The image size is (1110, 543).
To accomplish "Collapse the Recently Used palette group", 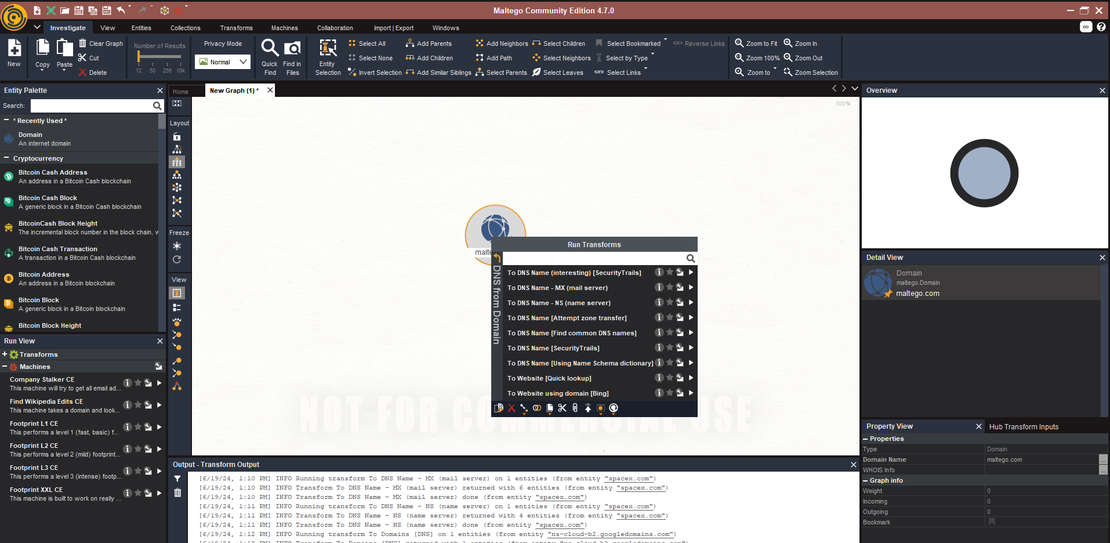I will click(6, 120).
